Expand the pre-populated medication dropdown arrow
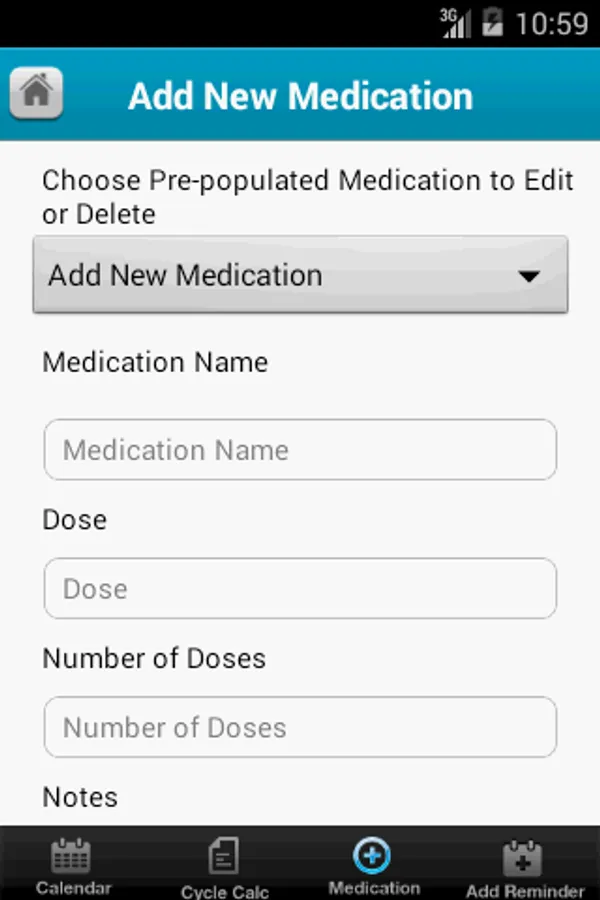This screenshot has width=600, height=900. pos(529,276)
